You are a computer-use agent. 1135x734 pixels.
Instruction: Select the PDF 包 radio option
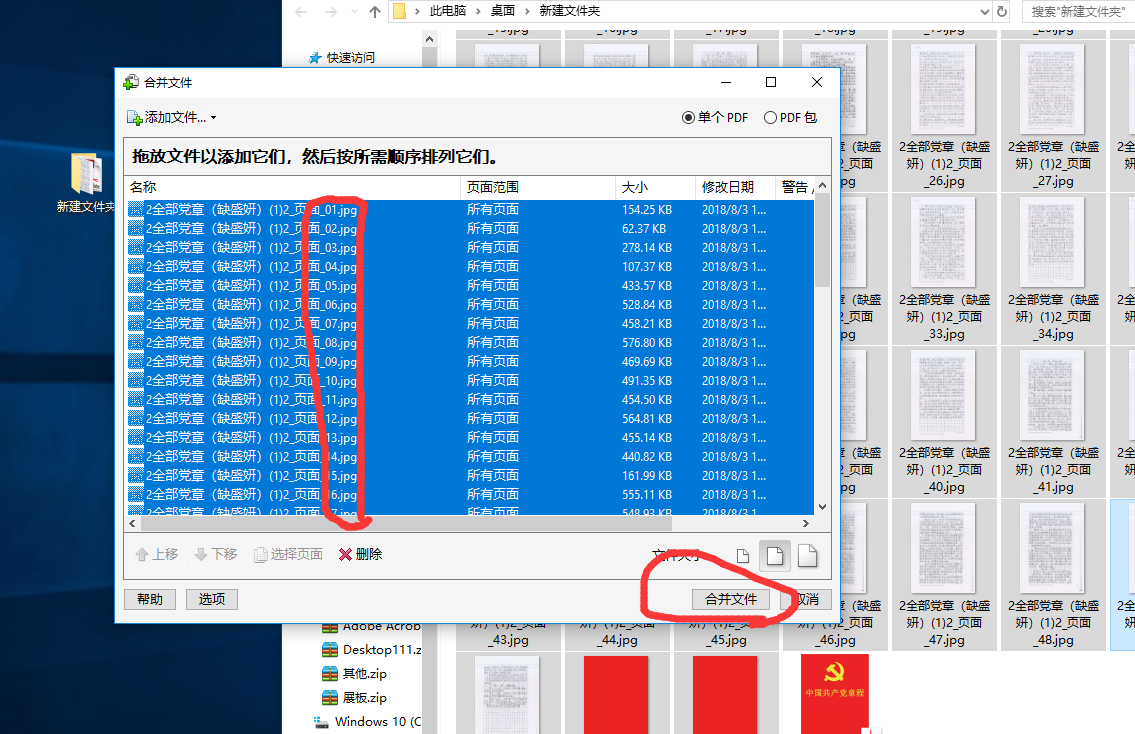click(790, 117)
